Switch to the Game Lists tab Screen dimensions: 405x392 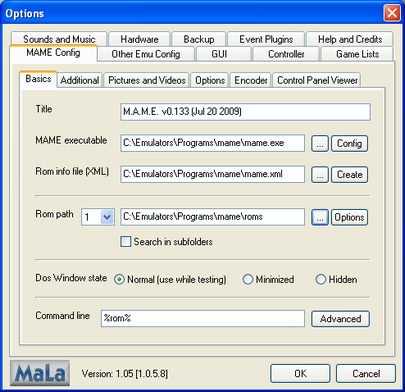click(357, 54)
